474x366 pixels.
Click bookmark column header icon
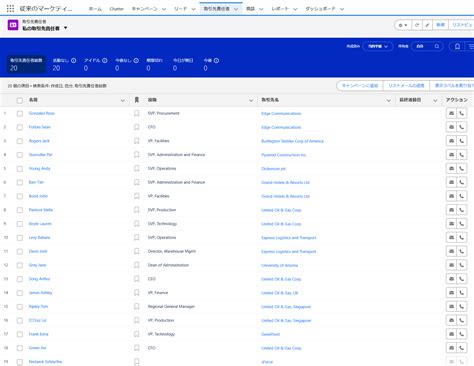(136, 100)
